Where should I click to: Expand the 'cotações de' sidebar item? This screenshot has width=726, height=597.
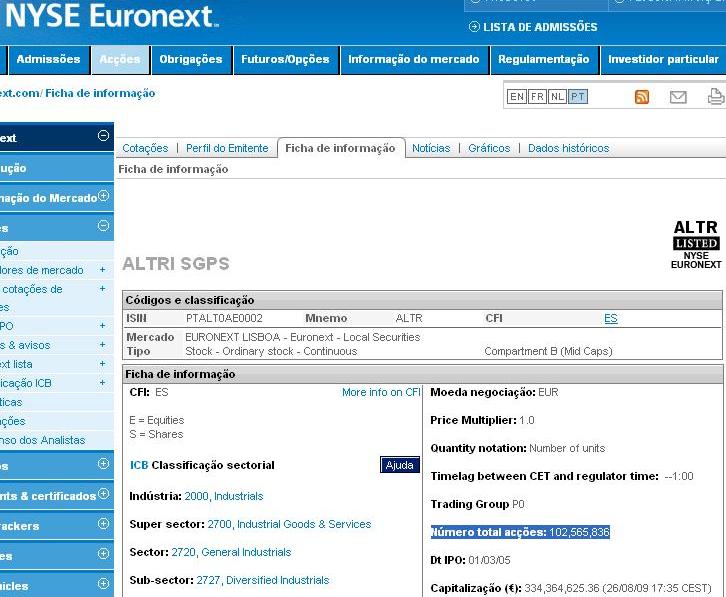102,289
